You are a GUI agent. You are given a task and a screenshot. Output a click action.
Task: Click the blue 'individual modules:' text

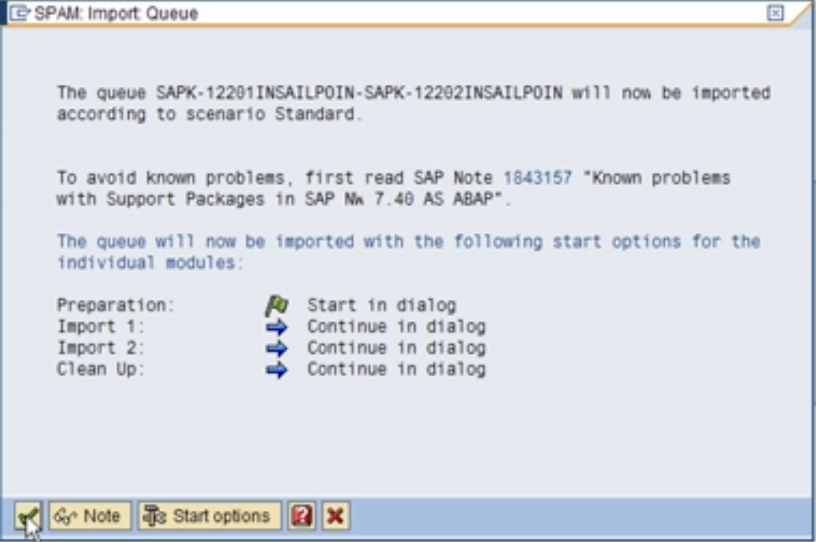point(150,262)
